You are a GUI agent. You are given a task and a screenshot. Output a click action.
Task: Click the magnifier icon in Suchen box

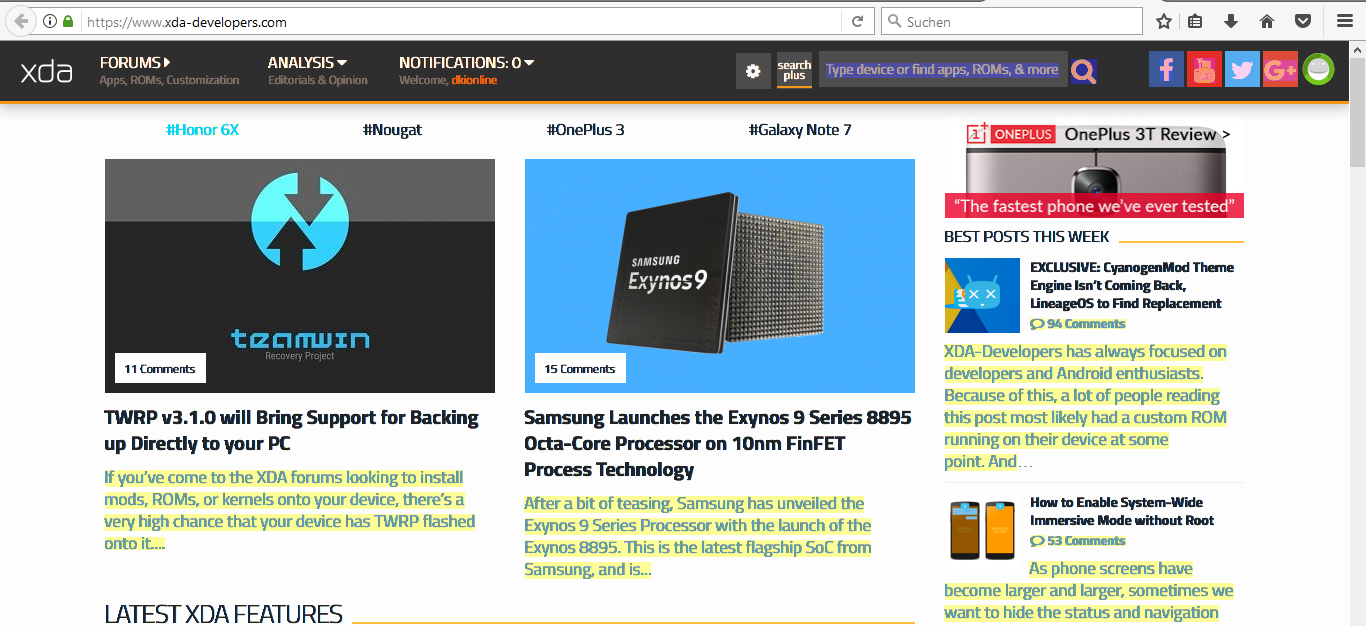(893, 21)
